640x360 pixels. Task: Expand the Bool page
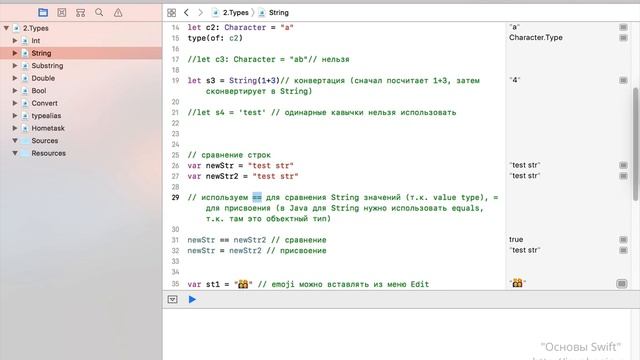tap(15, 91)
